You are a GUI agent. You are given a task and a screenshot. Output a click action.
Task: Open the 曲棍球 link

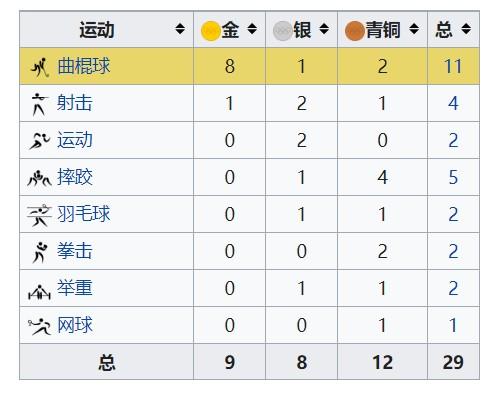pyautogui.click(x=84, y=66)
